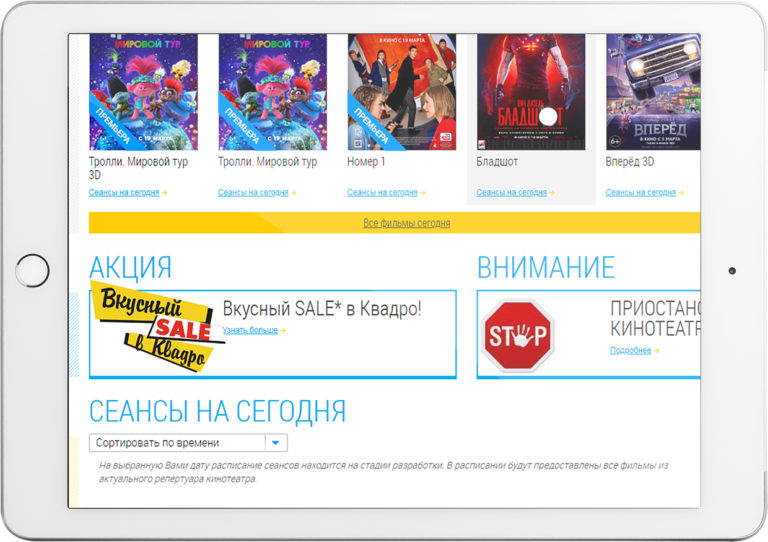
Task: Select the Вперёд 3D poster
Action: 652,91
